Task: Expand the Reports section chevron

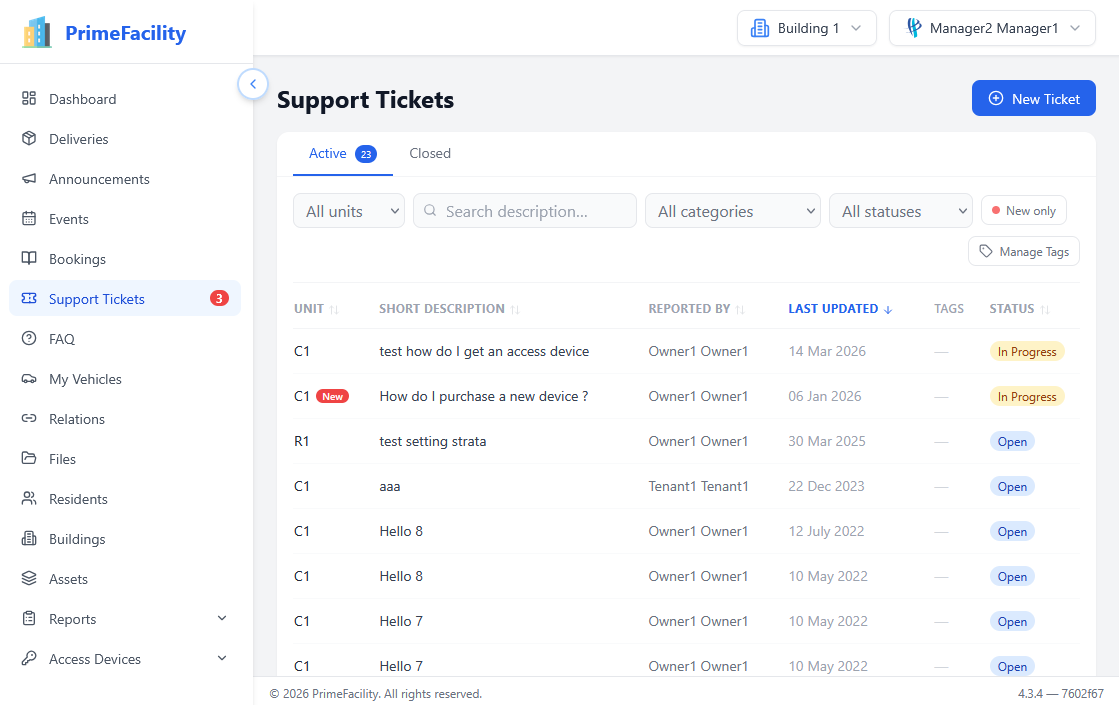Action: (222, 618)
